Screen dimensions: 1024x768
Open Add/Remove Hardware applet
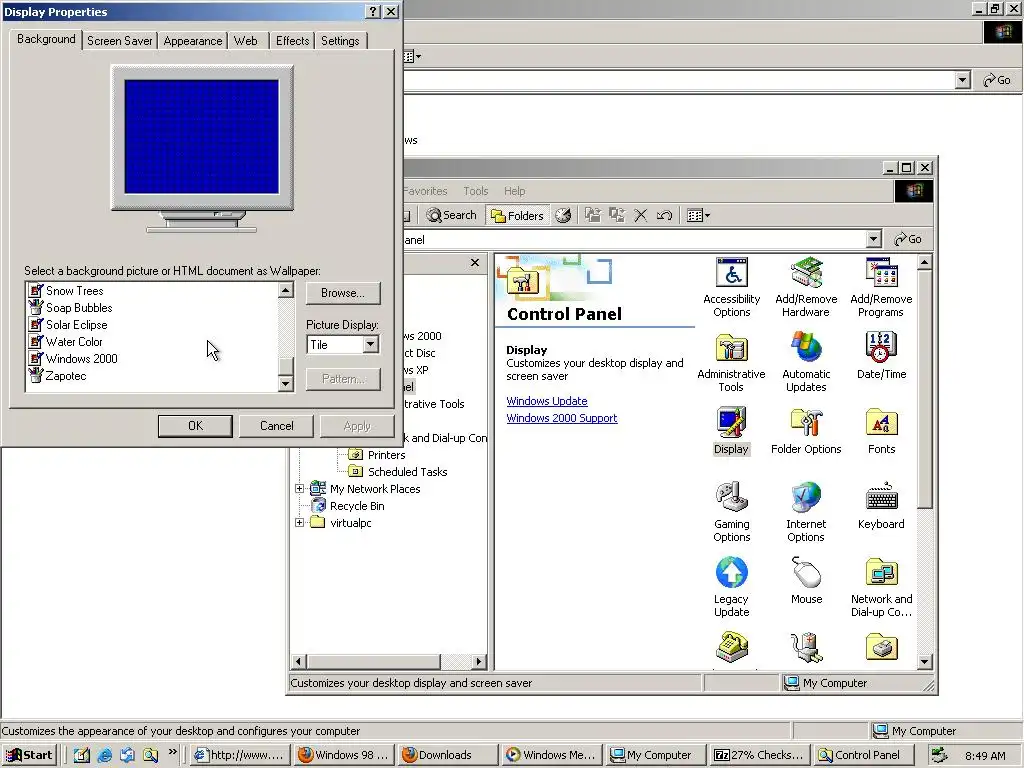[x=806, y=287]
